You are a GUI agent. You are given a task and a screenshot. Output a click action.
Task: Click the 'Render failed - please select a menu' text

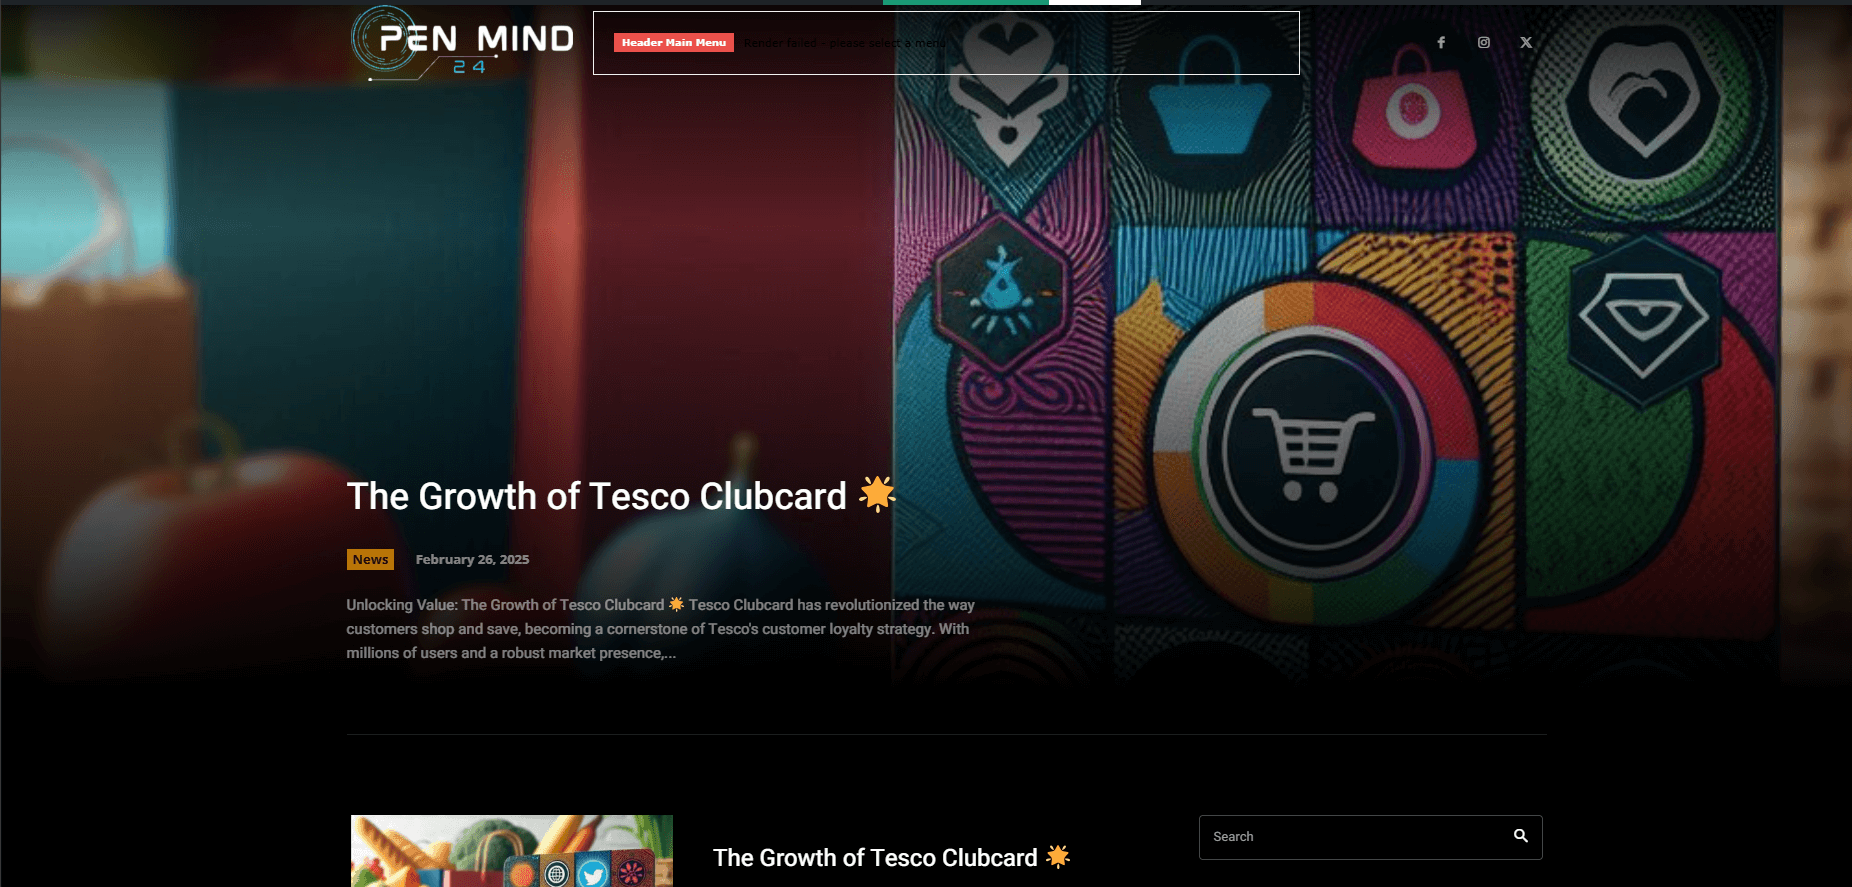[x=845, y=43]
